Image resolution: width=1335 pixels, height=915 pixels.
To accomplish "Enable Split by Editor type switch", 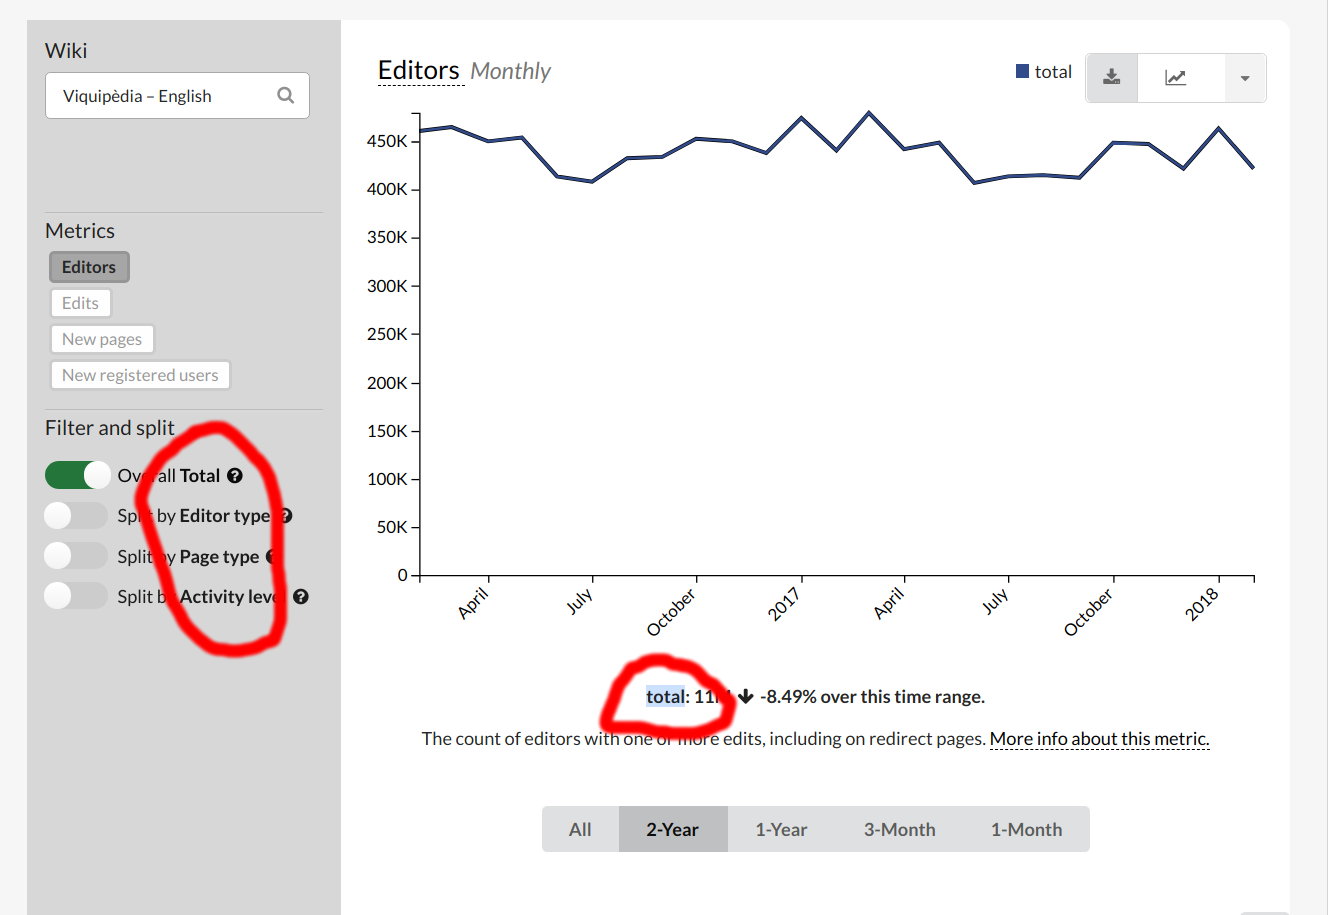I will pyautogui.click(x=75, y=515).
